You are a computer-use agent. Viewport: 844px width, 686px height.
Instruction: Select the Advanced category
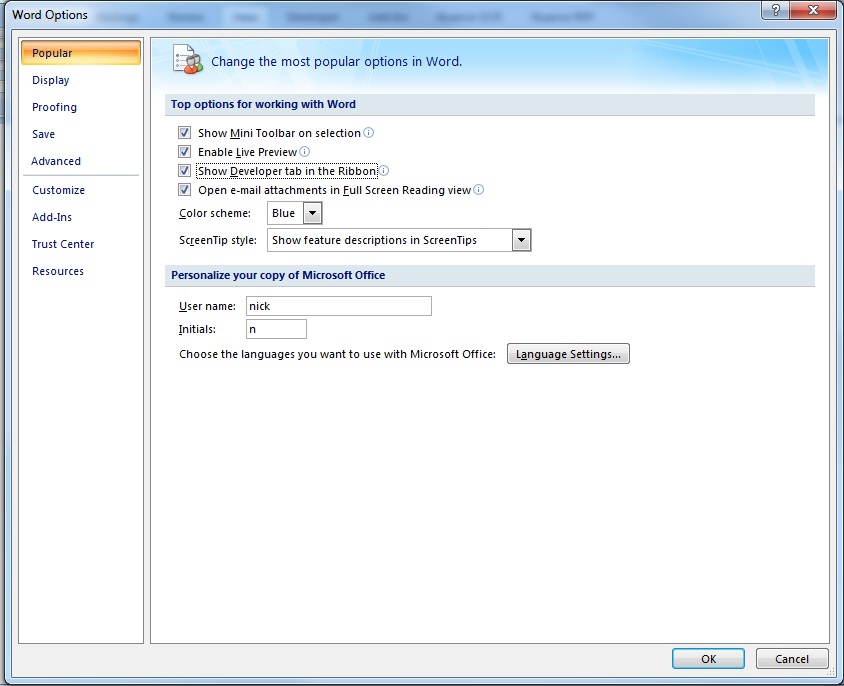(56, 161)
